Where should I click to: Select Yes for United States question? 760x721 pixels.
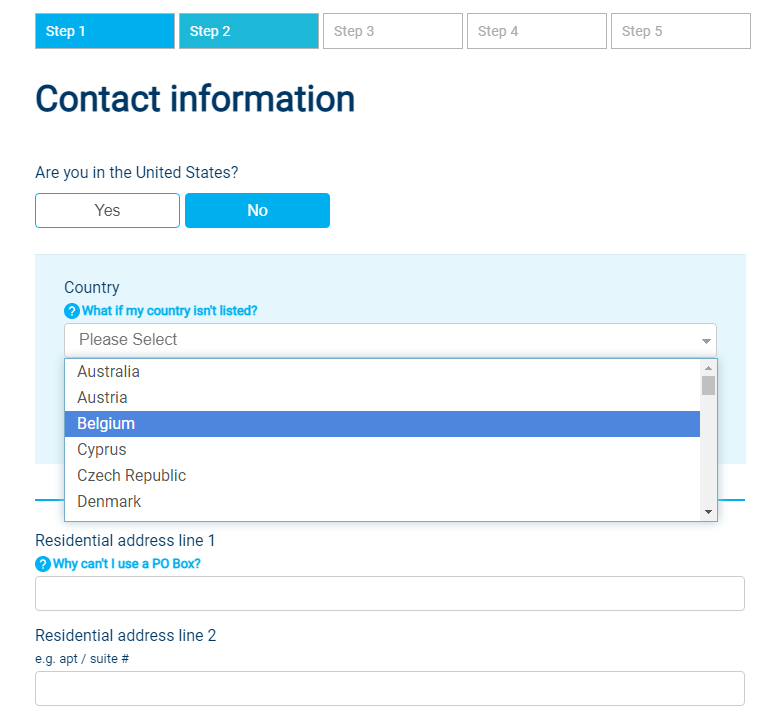(x=107, y=210)
